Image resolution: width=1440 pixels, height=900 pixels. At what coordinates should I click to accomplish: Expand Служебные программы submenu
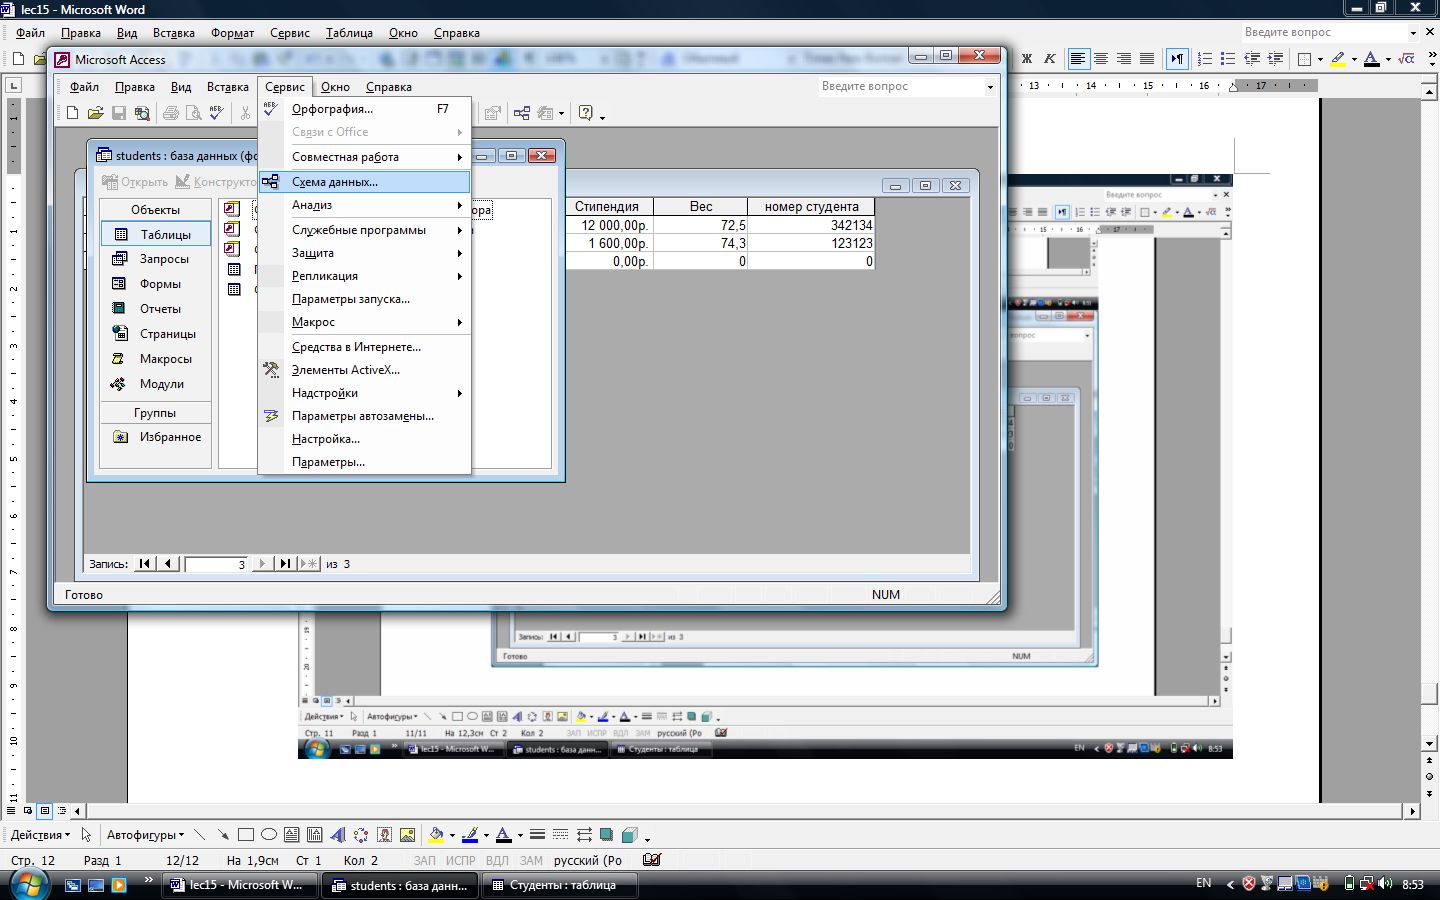click(x=364, y=230)
